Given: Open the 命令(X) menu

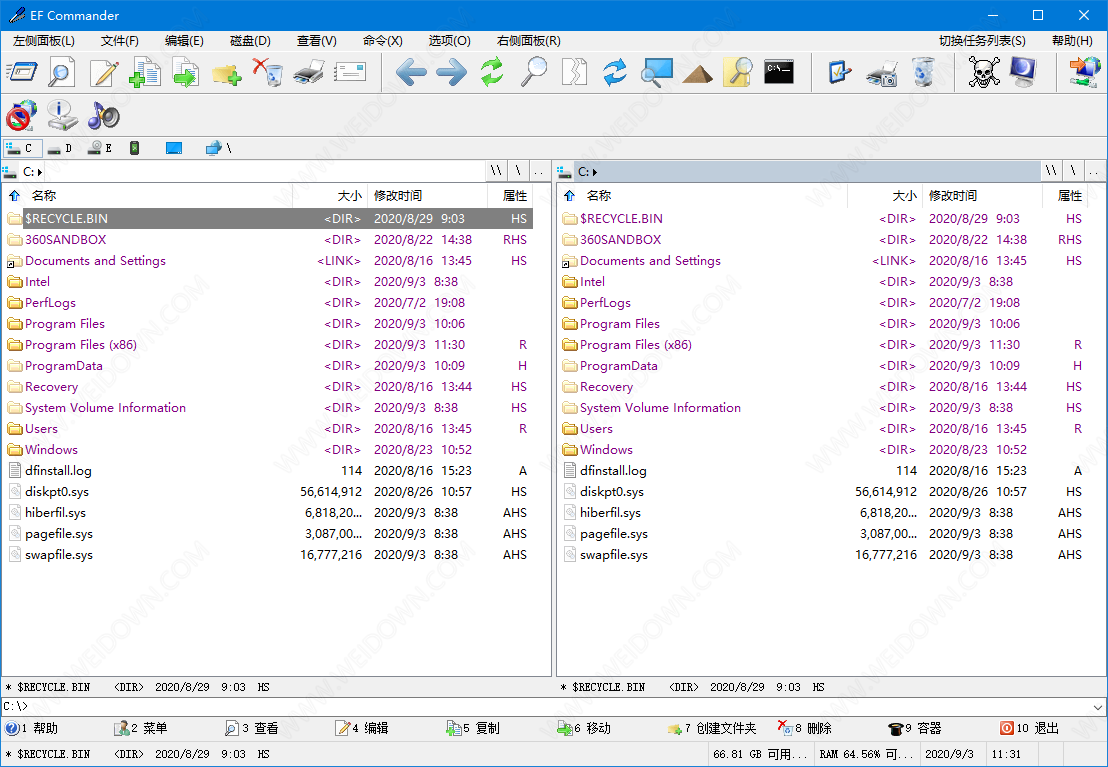Looking at the screenshot, I should pos(382,41).
